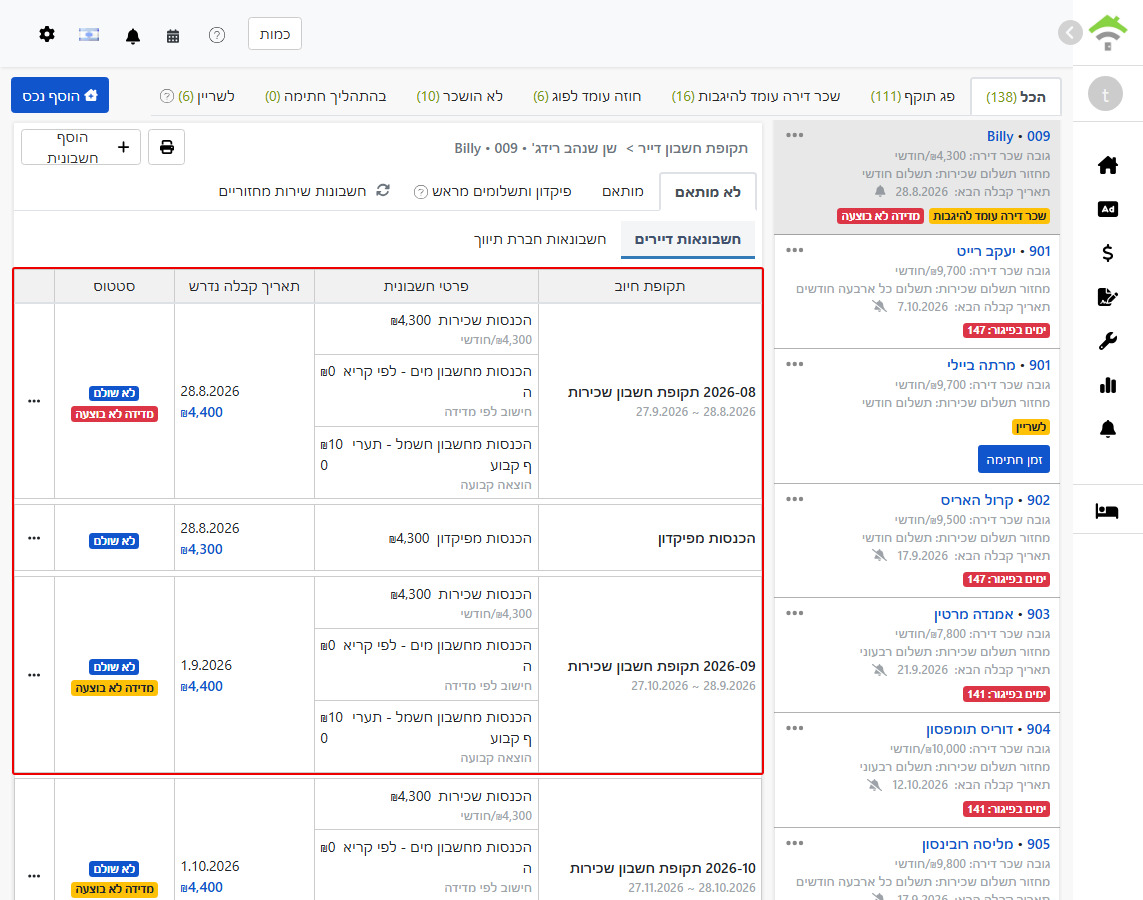Switch to לא מותאם tab
Screen dimensions: 1143x900
pos(708,192)
